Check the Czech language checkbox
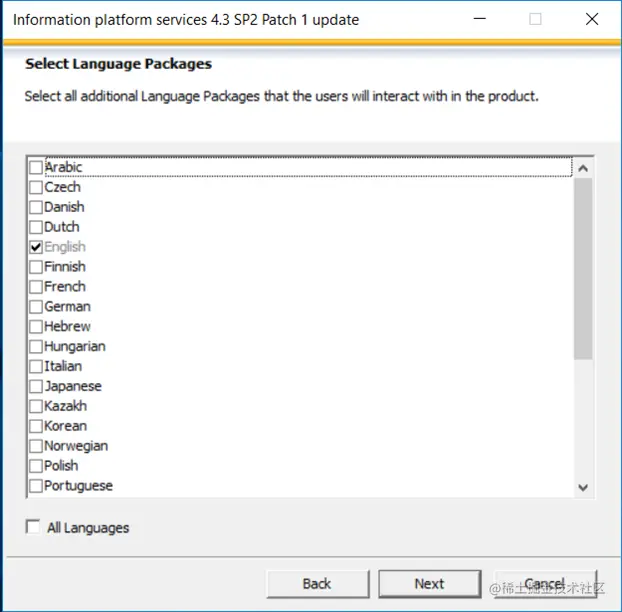622x612 pixels. 36,187
